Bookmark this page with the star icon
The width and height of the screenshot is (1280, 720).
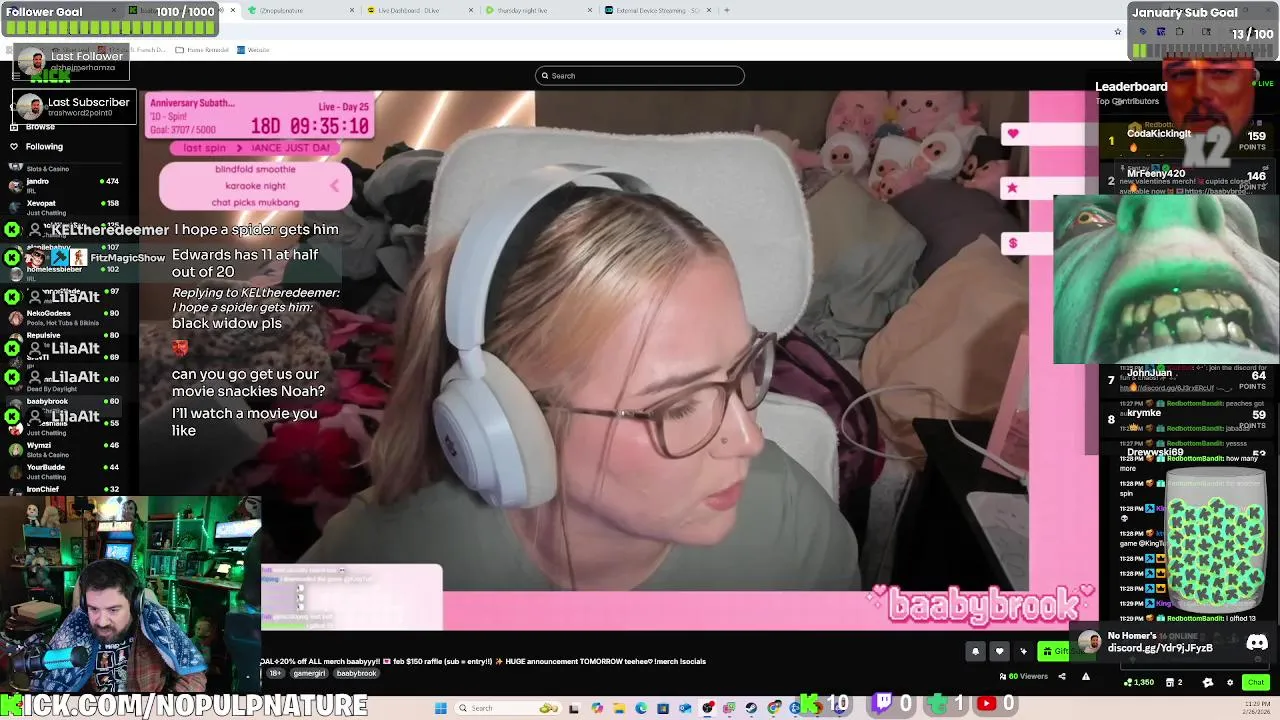coord(1118,31)
